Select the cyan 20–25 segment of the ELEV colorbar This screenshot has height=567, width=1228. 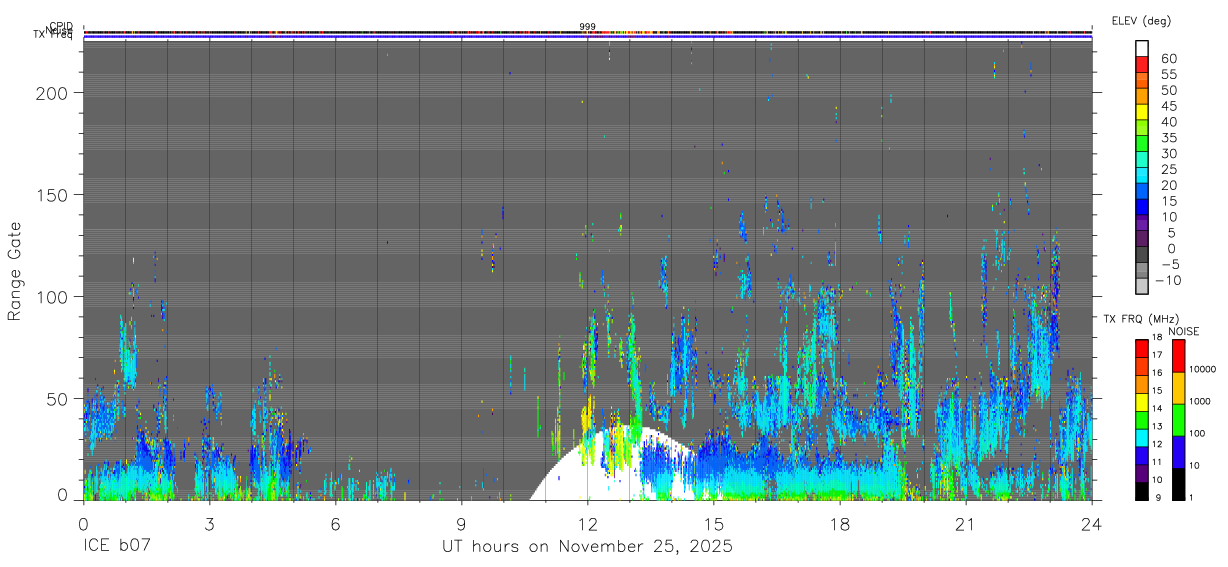tap(1143, 176)
